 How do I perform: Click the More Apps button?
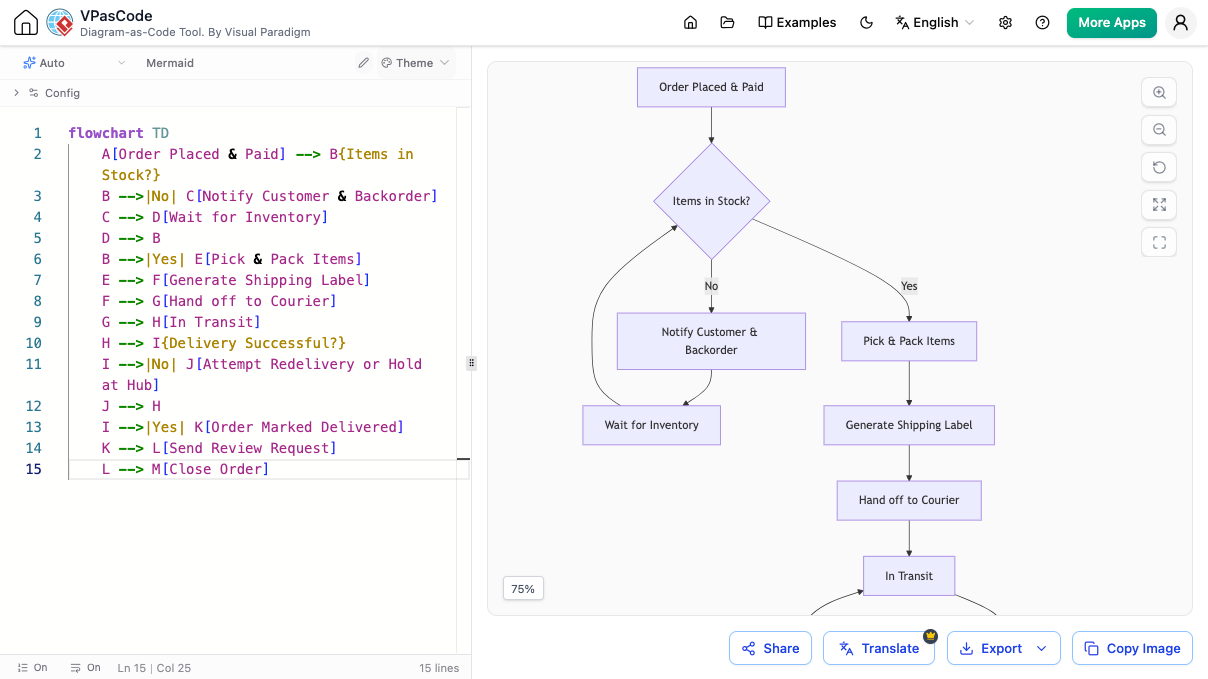click(1111, 23)
